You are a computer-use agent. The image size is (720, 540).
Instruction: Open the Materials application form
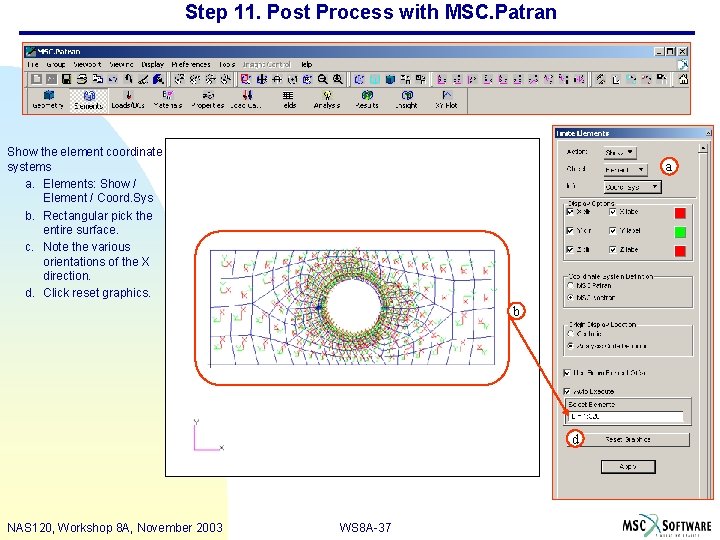click(168, 100)
